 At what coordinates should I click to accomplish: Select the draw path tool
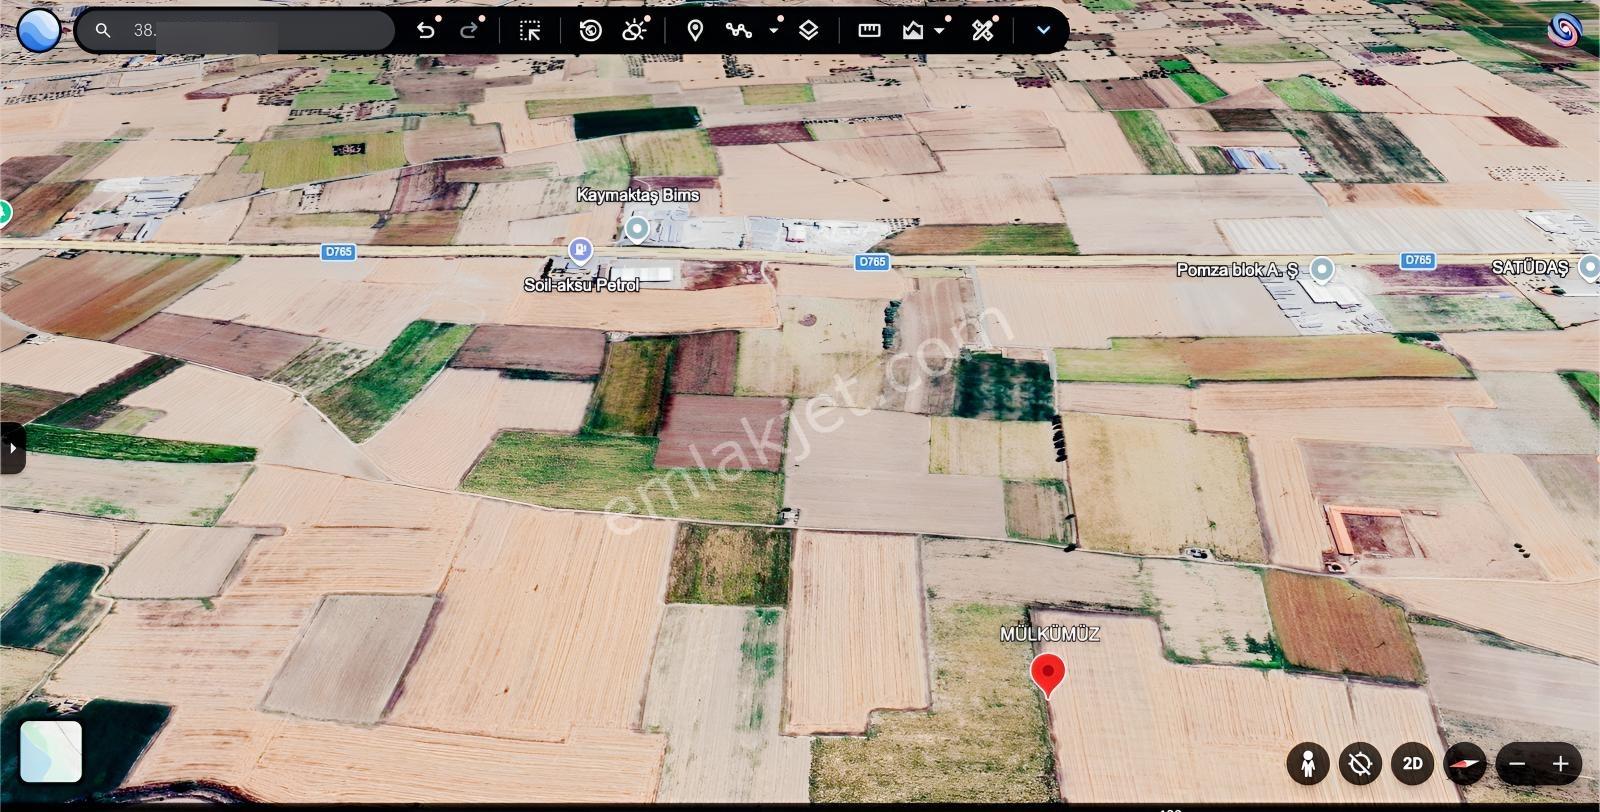(x=739, y=31)
